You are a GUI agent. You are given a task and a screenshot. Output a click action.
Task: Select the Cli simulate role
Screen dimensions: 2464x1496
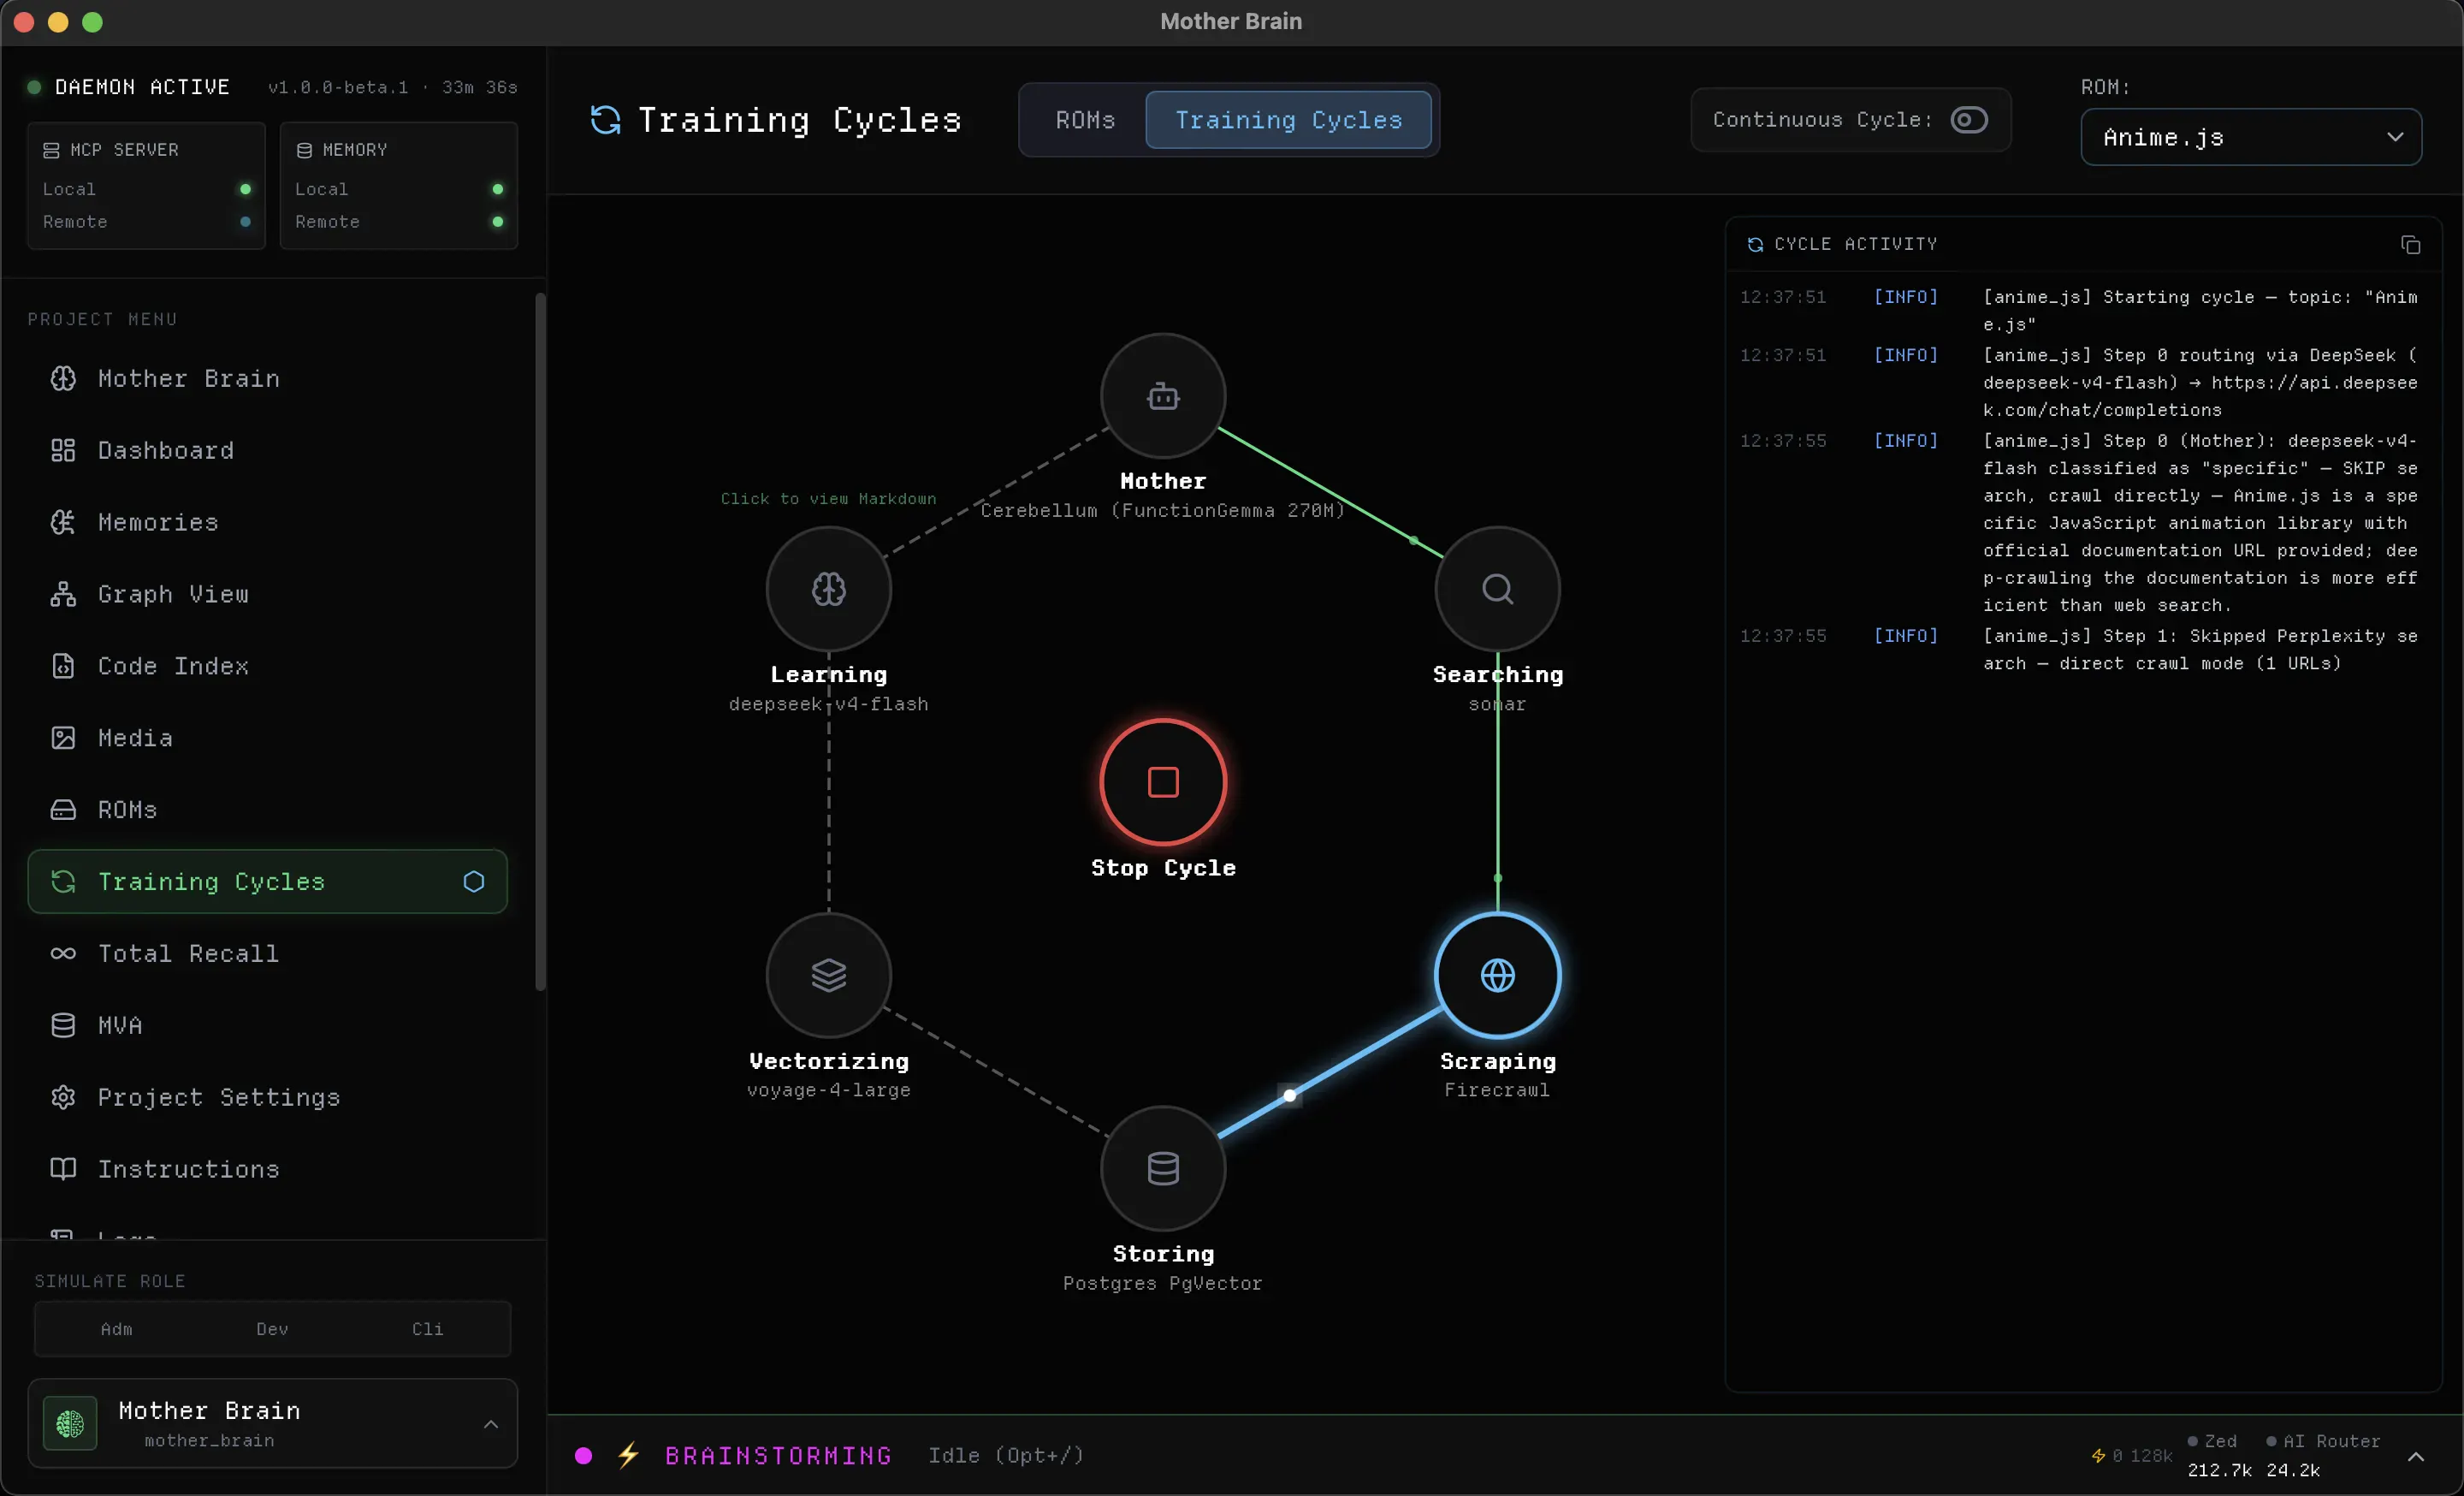428,1329
